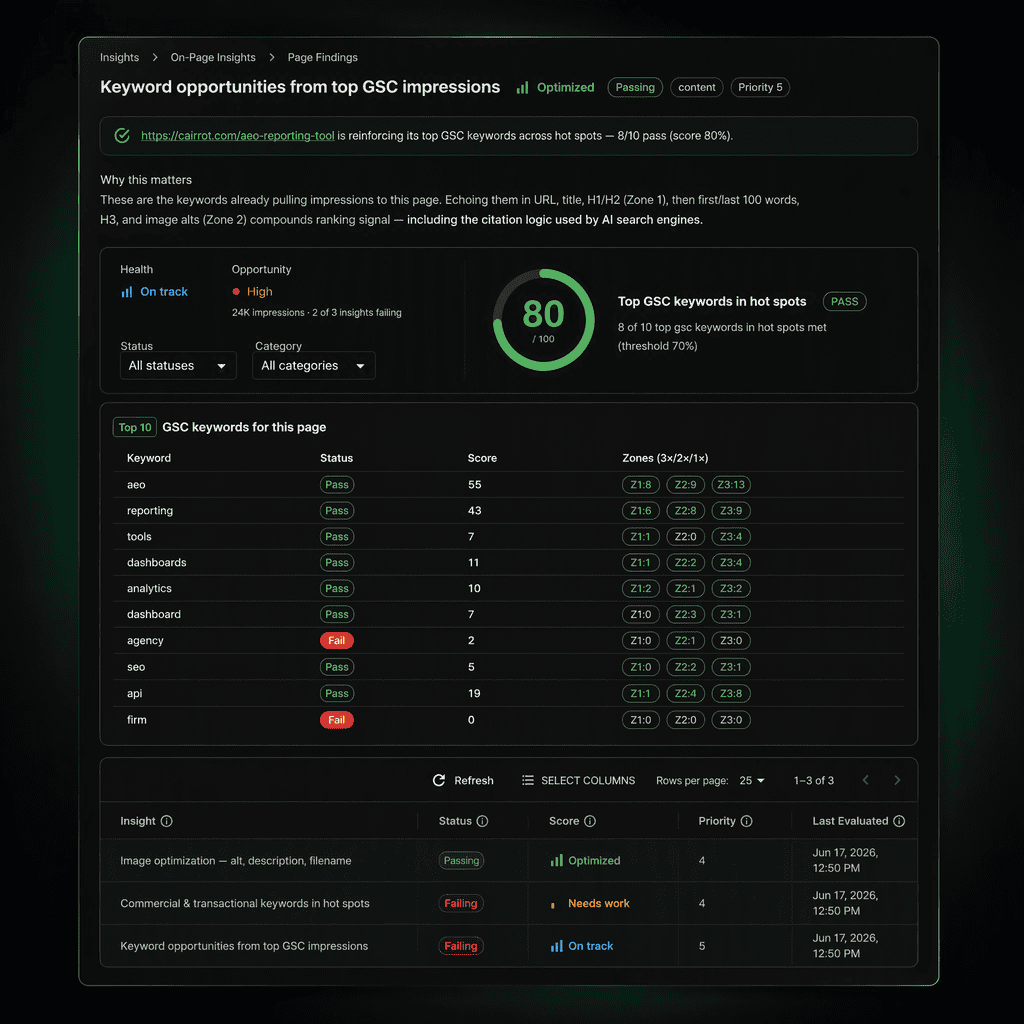This screenshot has width=1024, height=1024.
Task: Click the Last Evaluated info icon
Action: [x=899, y=821]
